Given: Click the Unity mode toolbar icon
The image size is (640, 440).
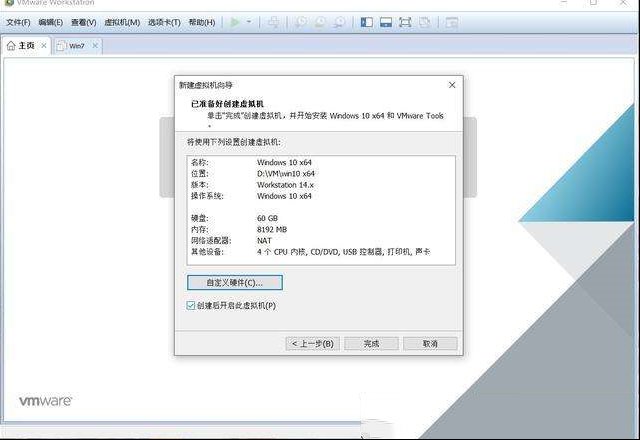Looking at the screenshot, I should pos(424,22).
